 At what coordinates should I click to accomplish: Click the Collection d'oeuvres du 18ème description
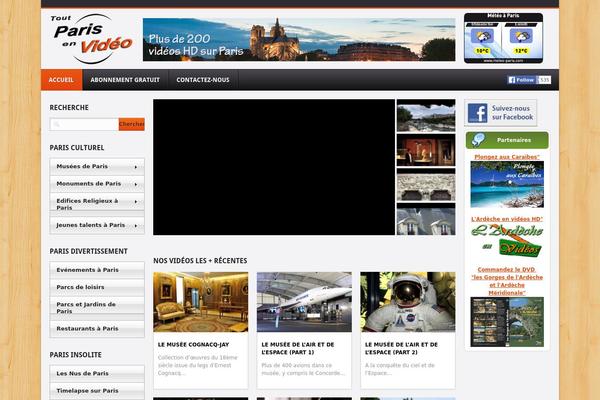point(198,365)
